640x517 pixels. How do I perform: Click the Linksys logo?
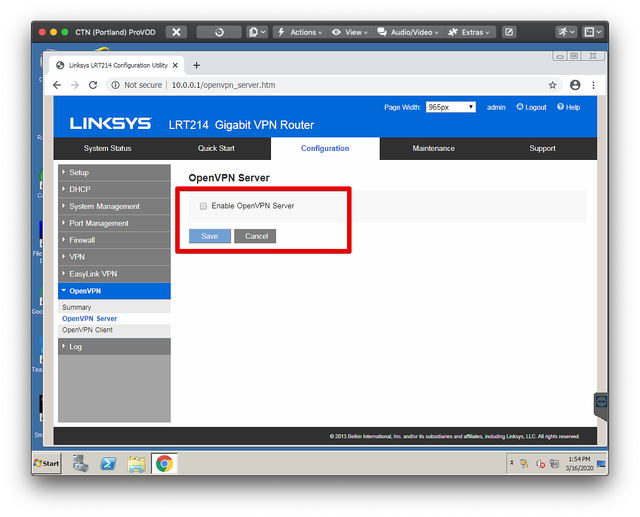(x=111, y=124)
